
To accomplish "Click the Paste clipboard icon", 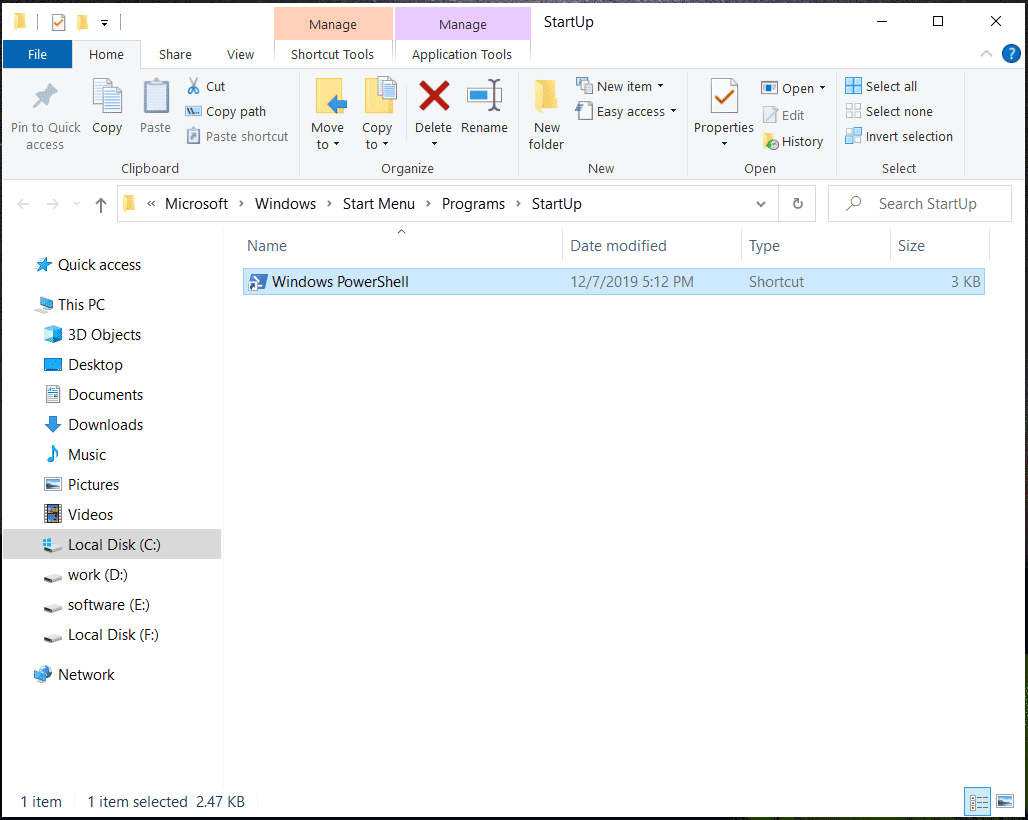I will click(x=156, y=96).
